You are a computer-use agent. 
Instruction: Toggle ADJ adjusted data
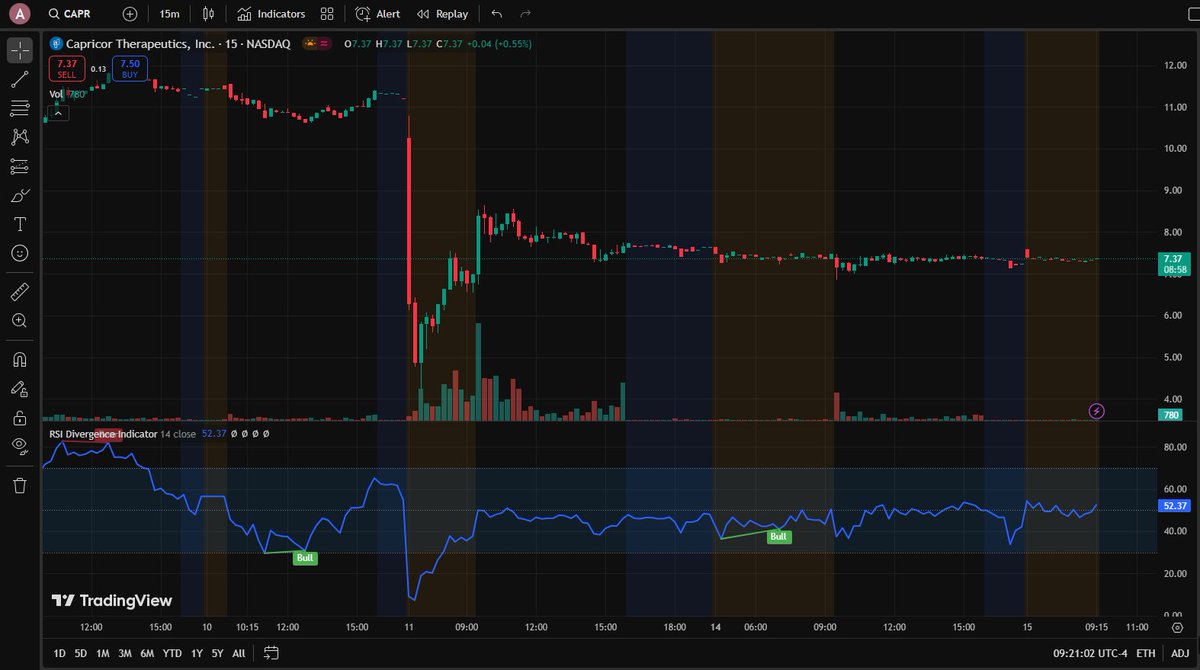[1179, 653]
